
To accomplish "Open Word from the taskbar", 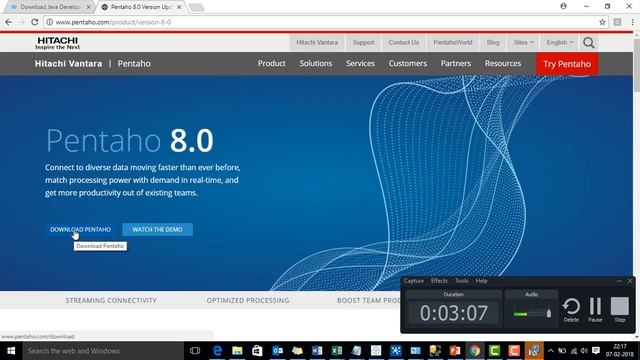I will tap(317, 351).
